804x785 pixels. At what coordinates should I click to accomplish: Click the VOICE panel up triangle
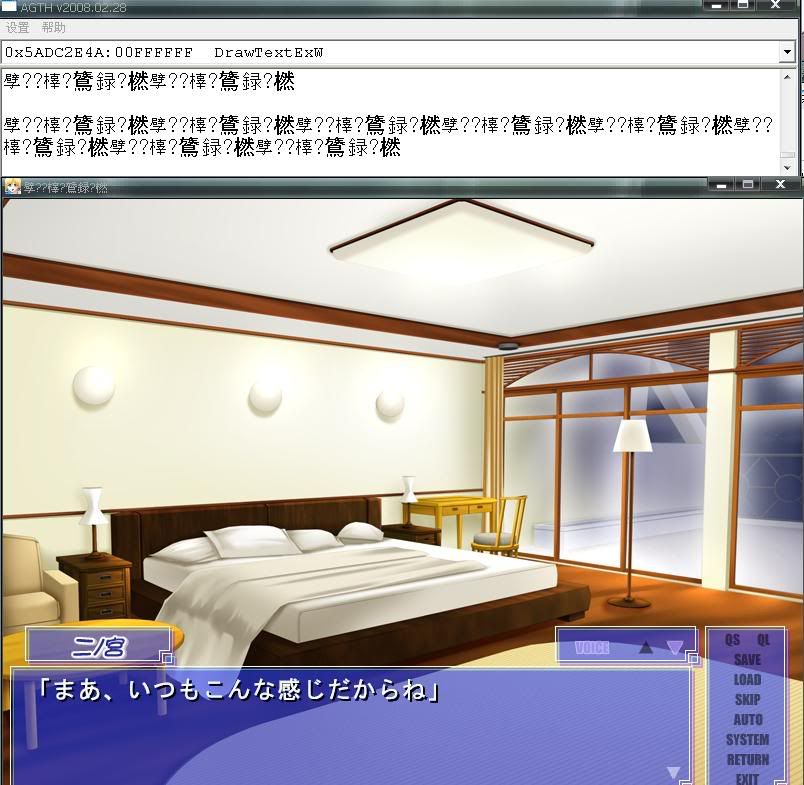[646, 647]
